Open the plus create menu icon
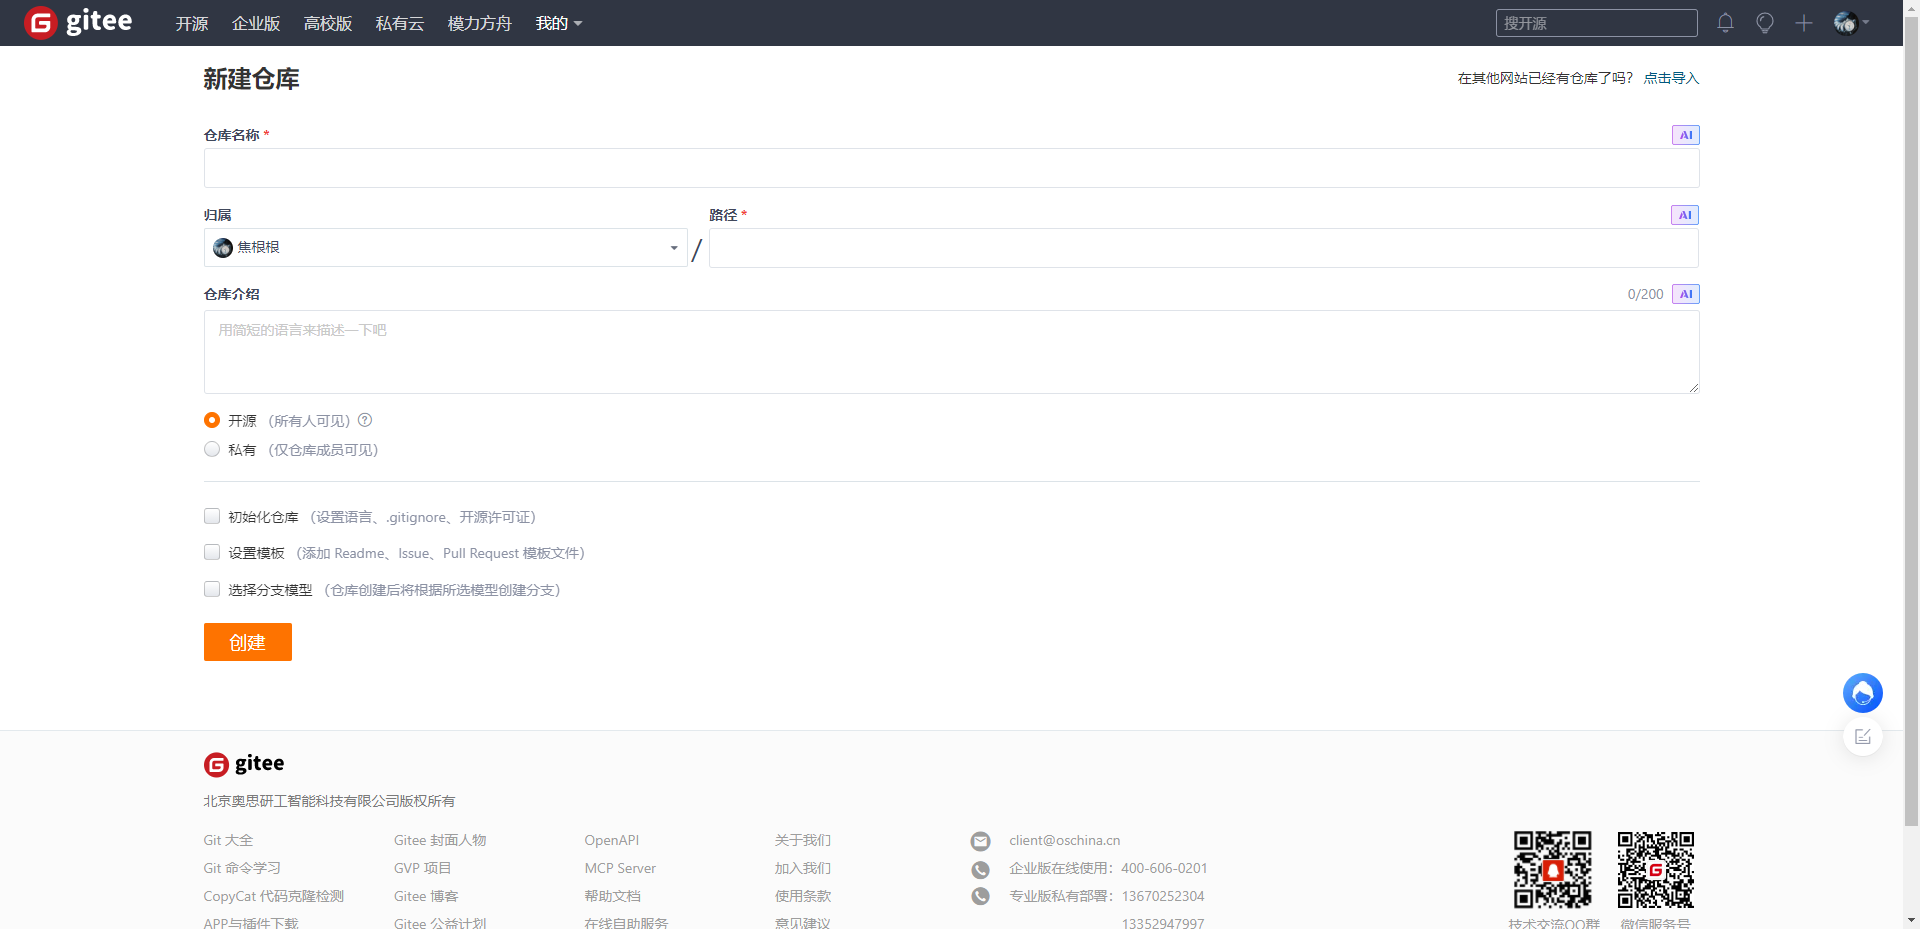Viewport: 1920px width, 929px height. (1804, 23)
